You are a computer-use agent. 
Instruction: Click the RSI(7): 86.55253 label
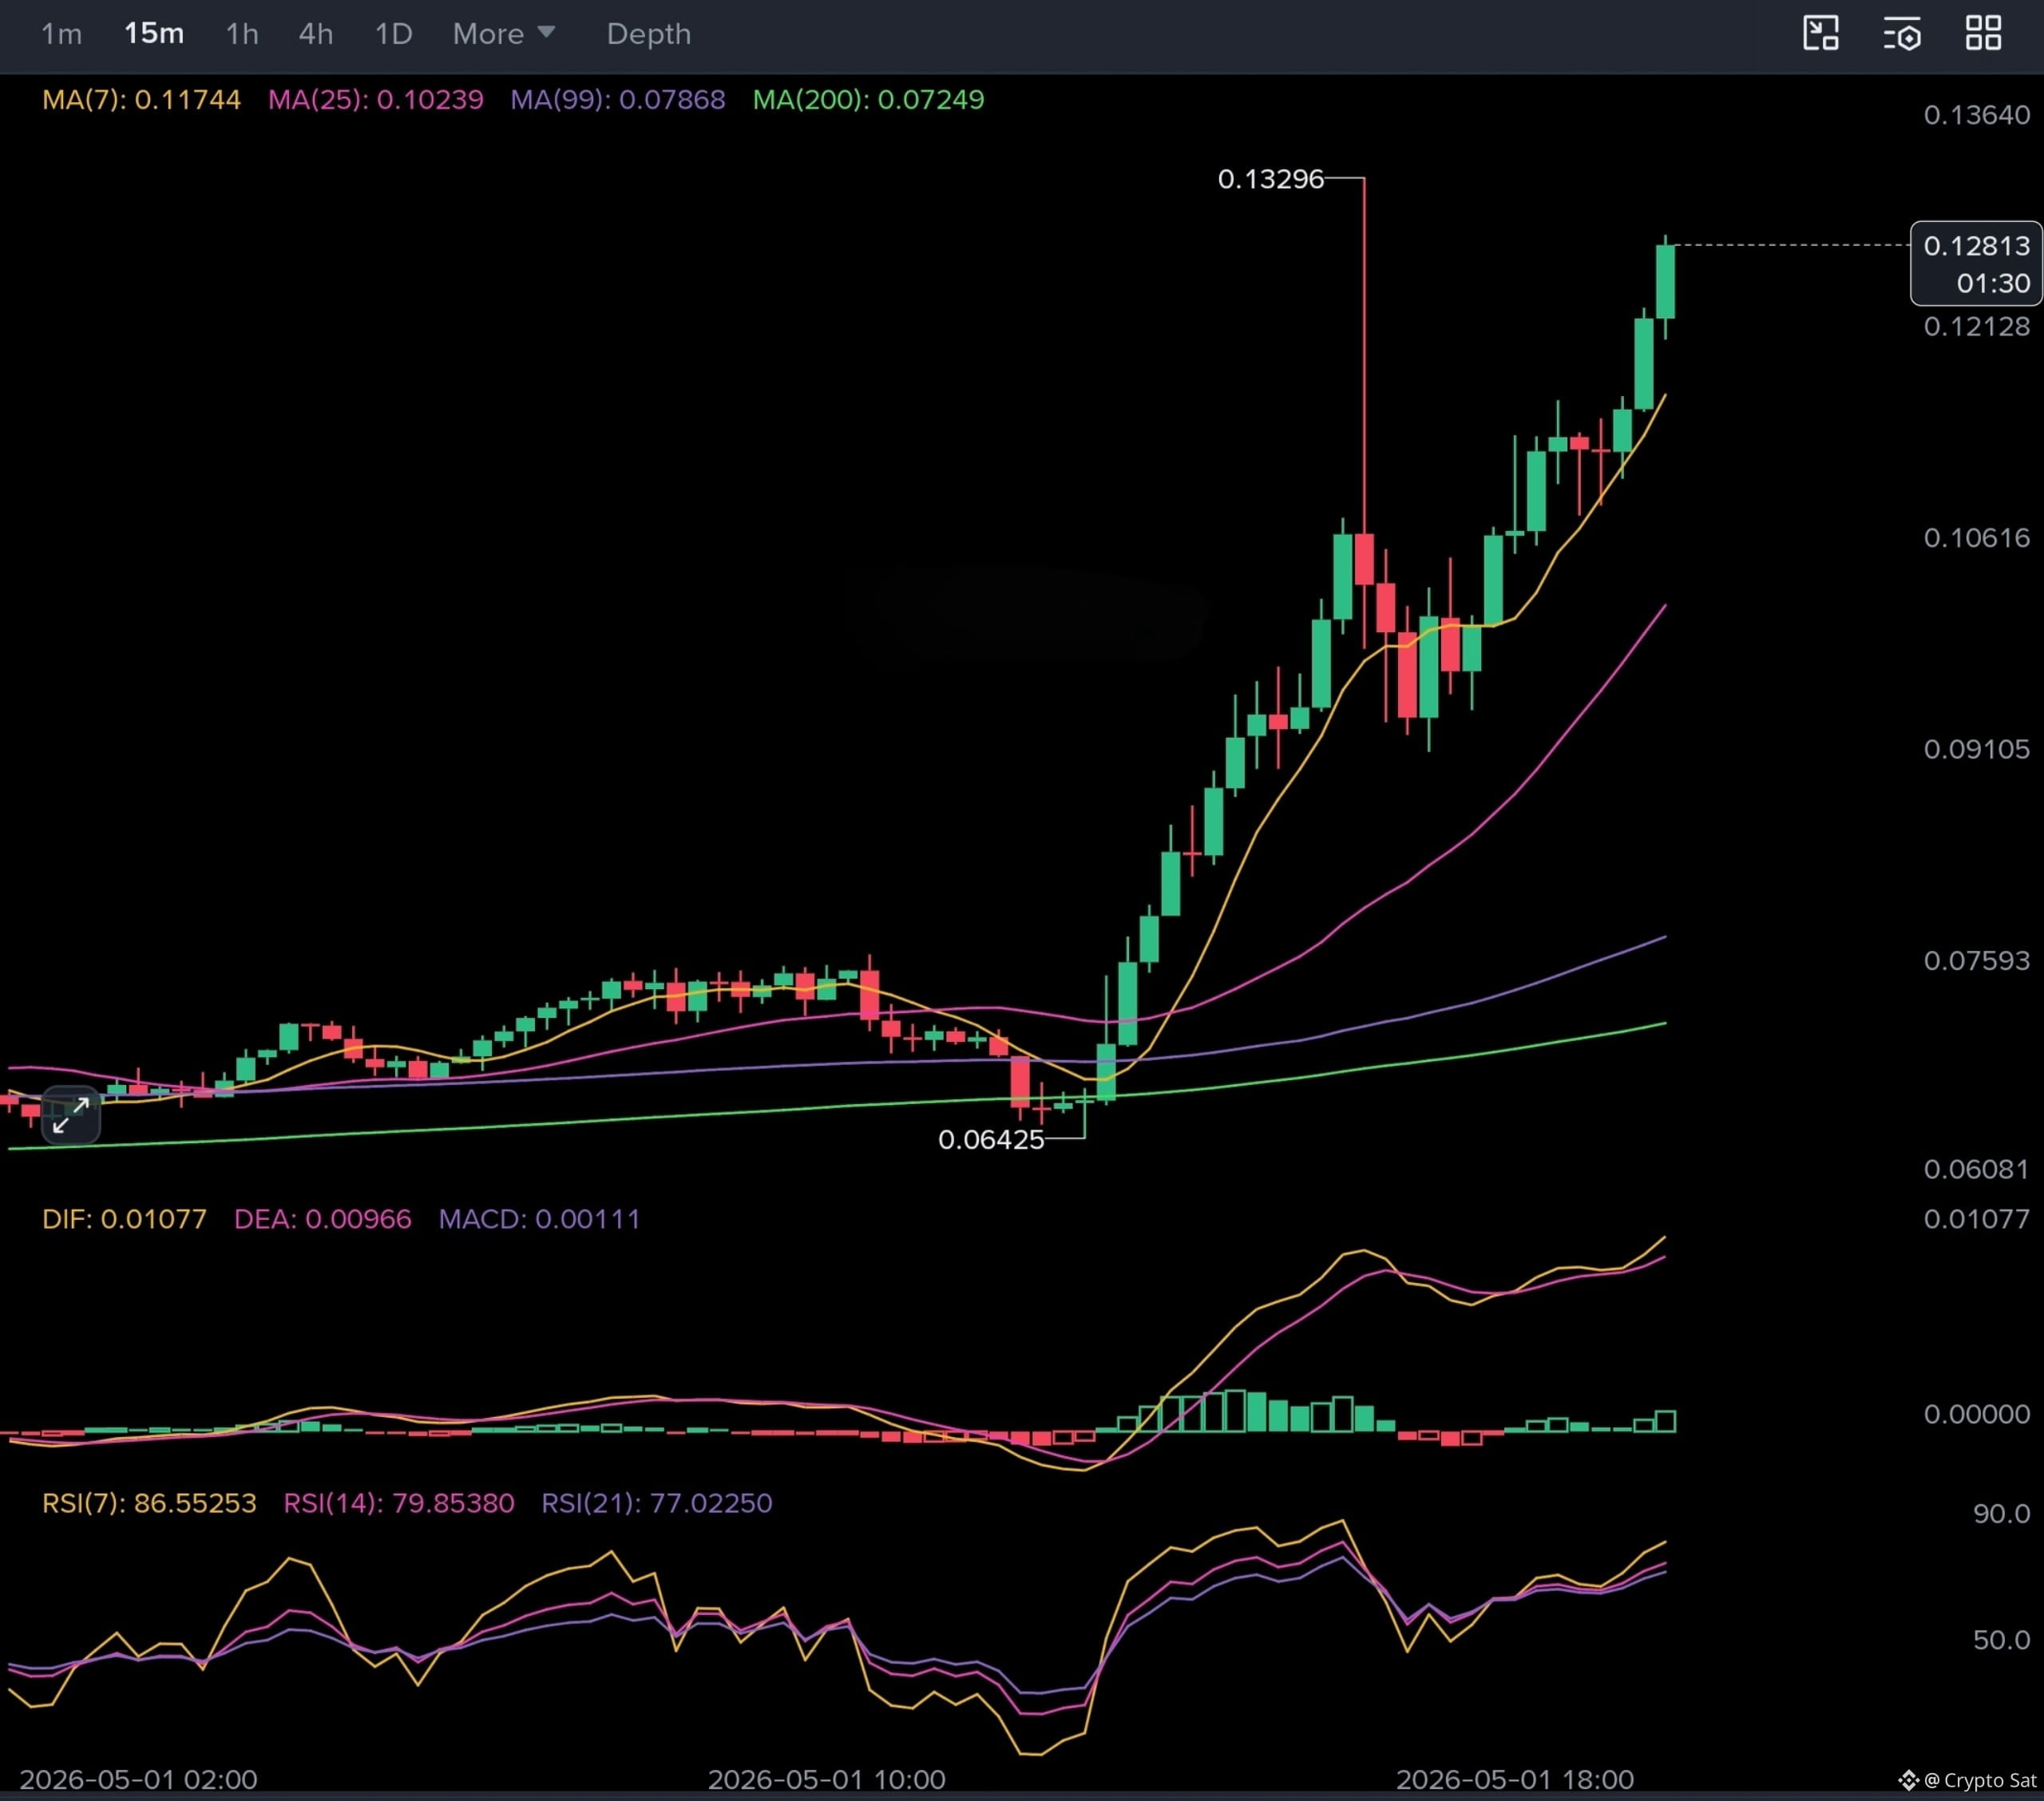(149, 1503)
